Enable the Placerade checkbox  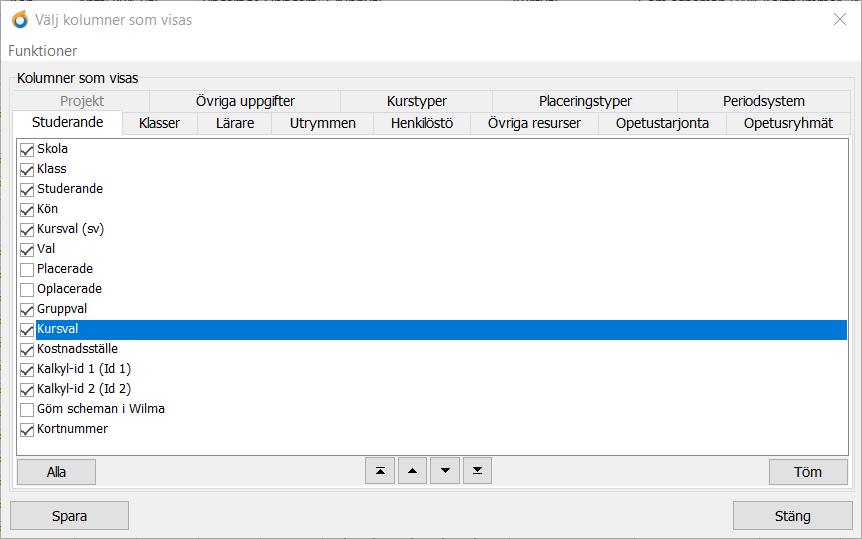point(27,269)
